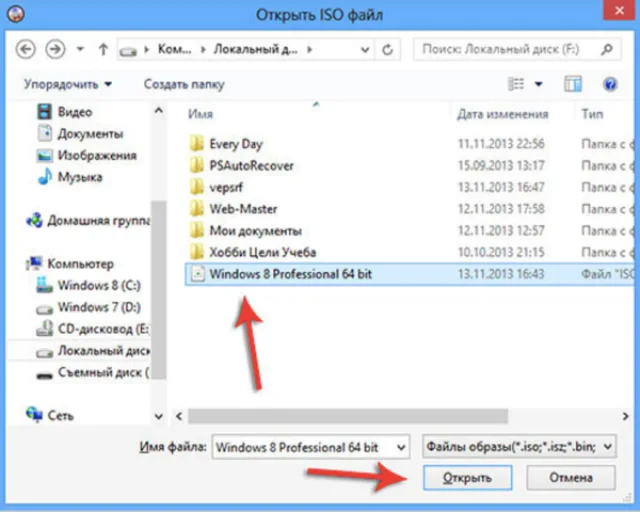Click the ISO file icon
Image resolution: width=640 pixels, height=512 pixels.
coord(198,274)
